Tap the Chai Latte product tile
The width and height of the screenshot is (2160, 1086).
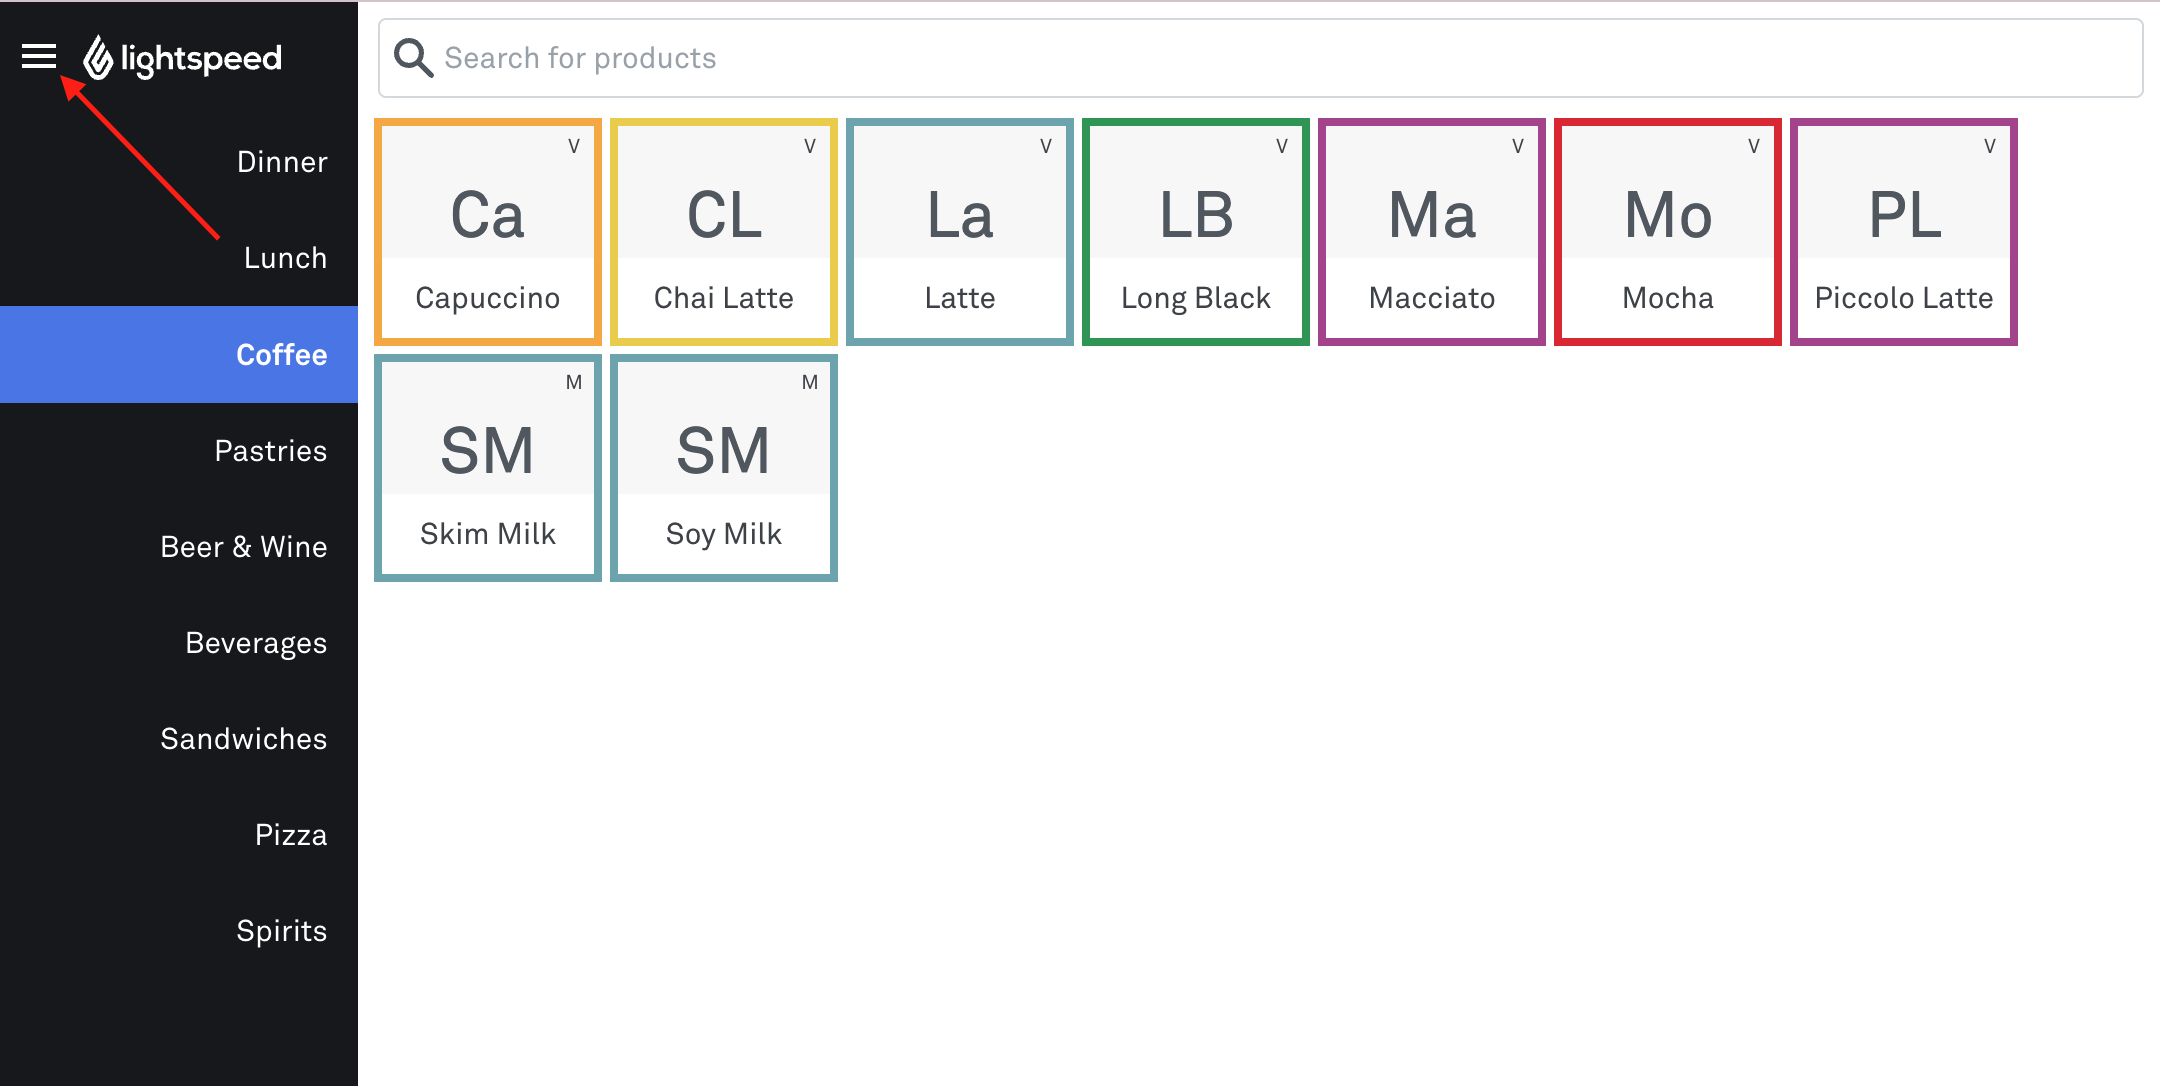click(x=724, y=232)
